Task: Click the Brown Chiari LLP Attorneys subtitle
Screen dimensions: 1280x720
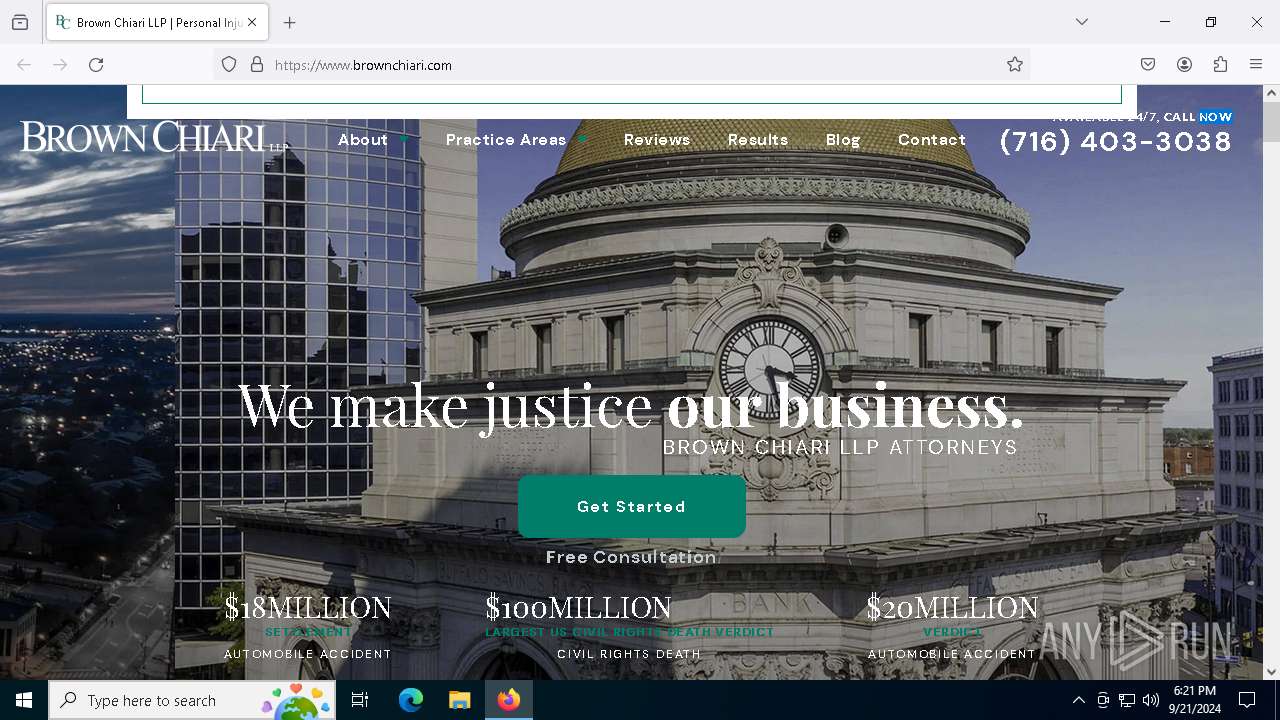Action: (840, 447)
